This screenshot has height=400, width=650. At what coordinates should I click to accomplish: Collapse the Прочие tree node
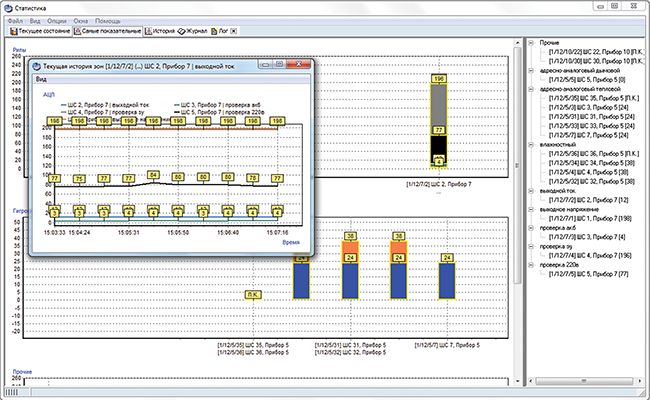point(530,43)
